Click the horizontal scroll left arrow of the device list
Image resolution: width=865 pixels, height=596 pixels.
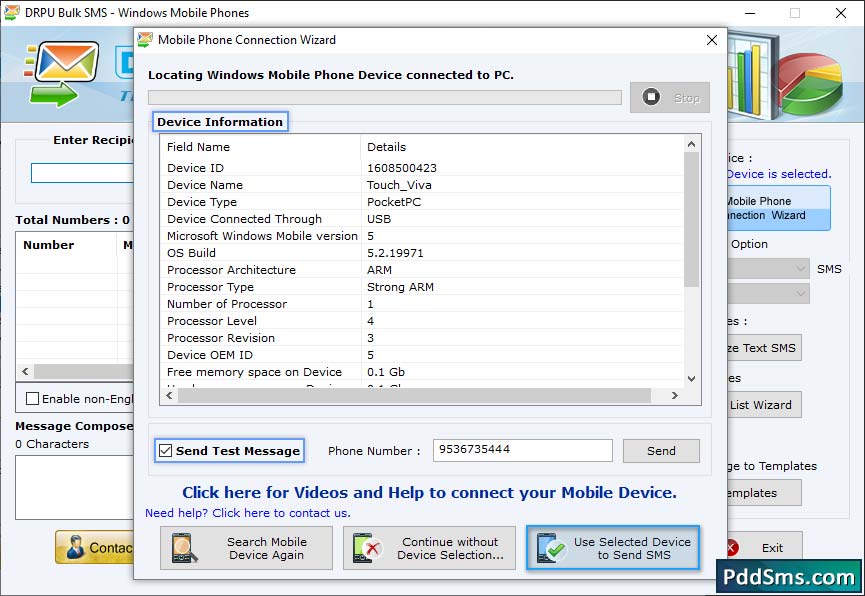coord(169,395)
